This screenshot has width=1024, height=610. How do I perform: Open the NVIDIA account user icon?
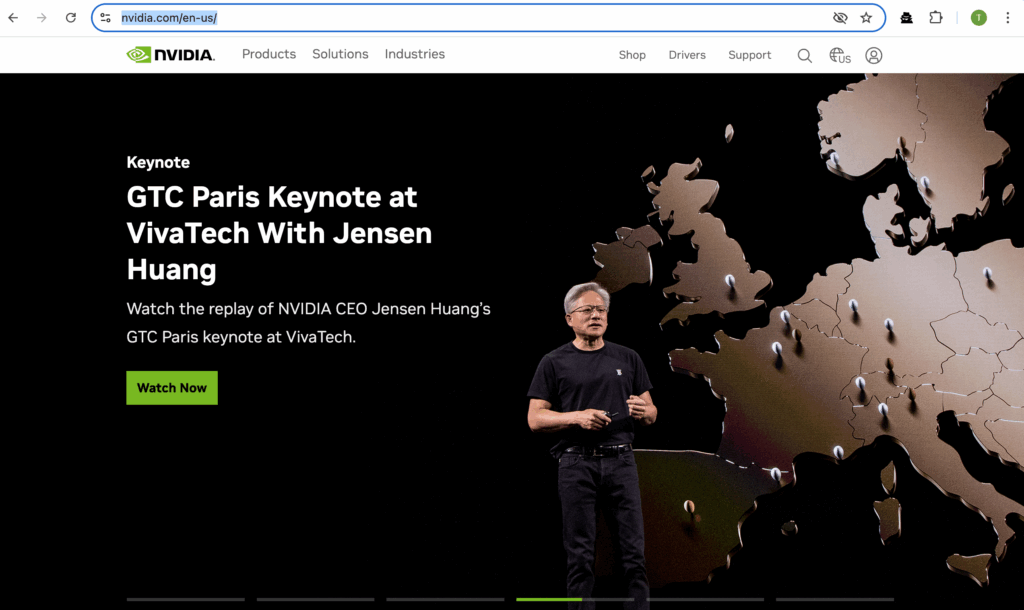[874, 56]
